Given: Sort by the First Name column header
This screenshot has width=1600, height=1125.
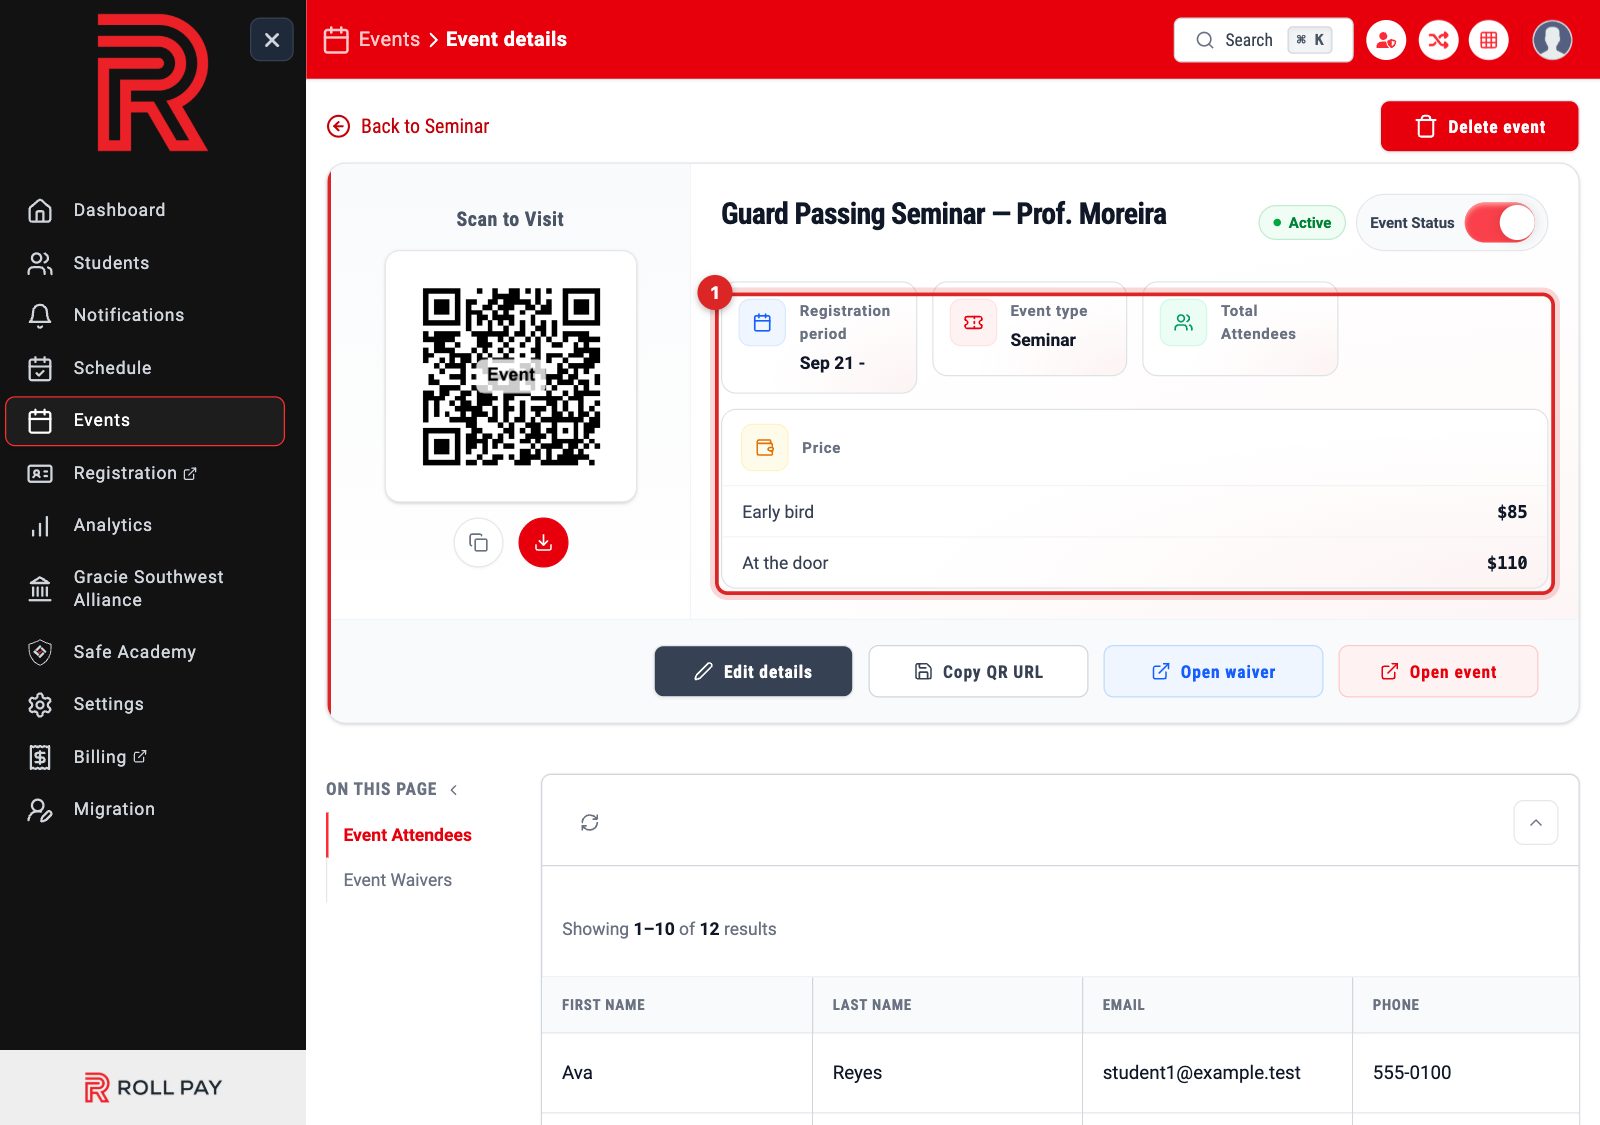Looking at the screenshot, I should click(677, 1005).
